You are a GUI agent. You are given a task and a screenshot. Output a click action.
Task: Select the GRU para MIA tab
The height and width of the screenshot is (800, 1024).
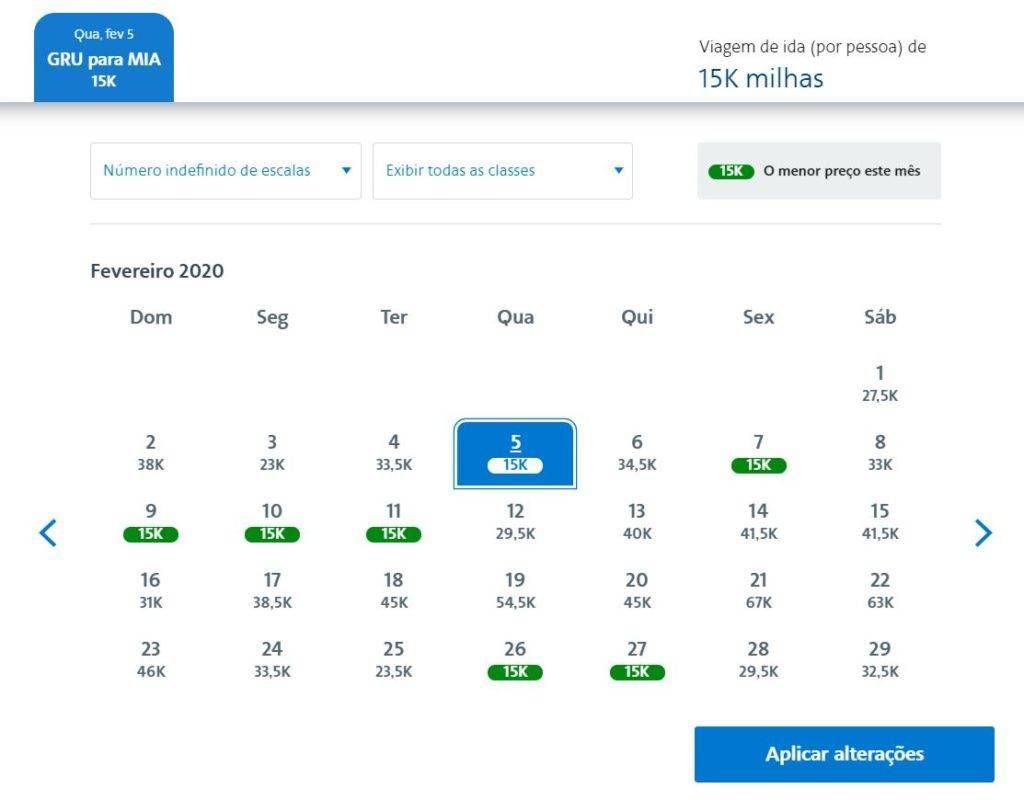pos(104,58)
